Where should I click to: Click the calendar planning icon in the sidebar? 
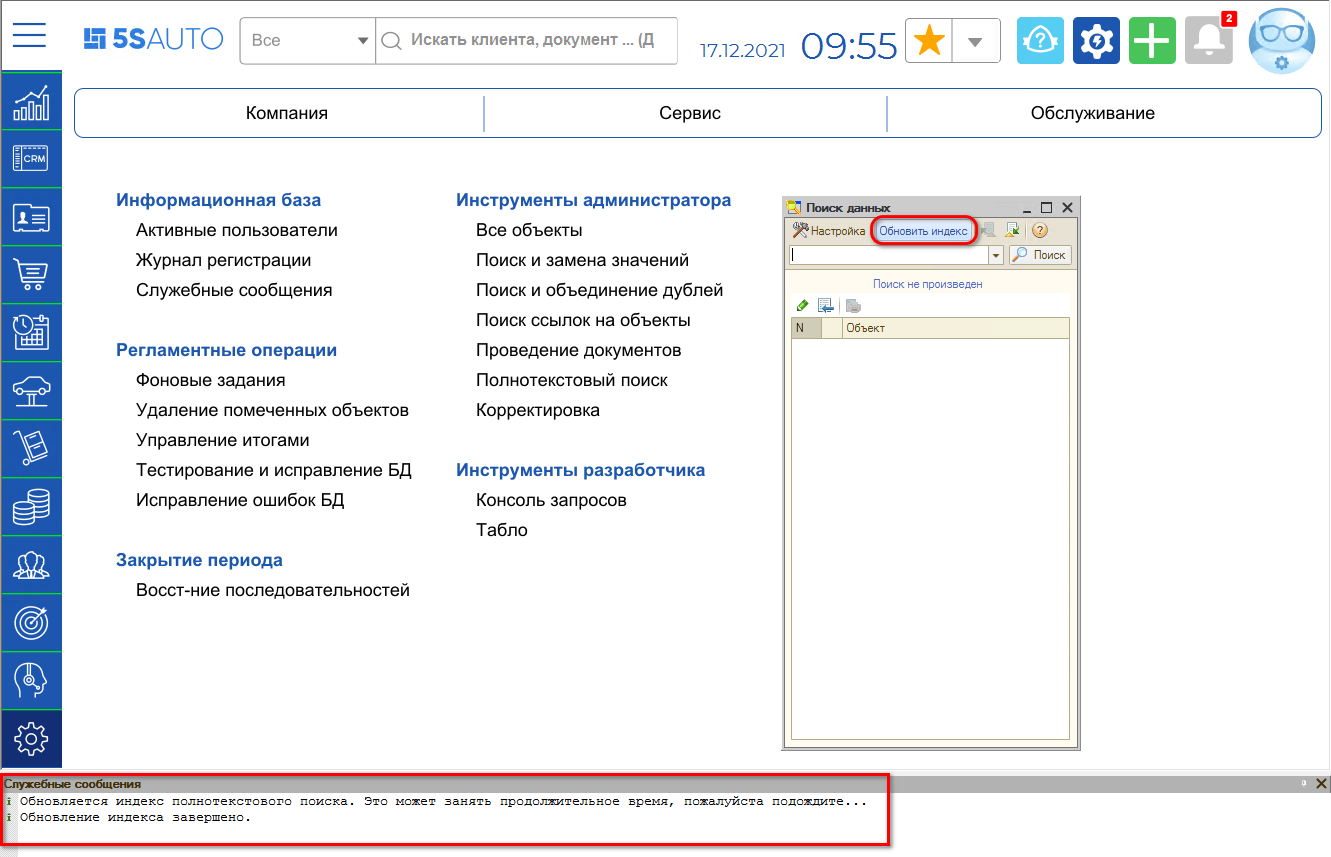(x=31, y=332)
